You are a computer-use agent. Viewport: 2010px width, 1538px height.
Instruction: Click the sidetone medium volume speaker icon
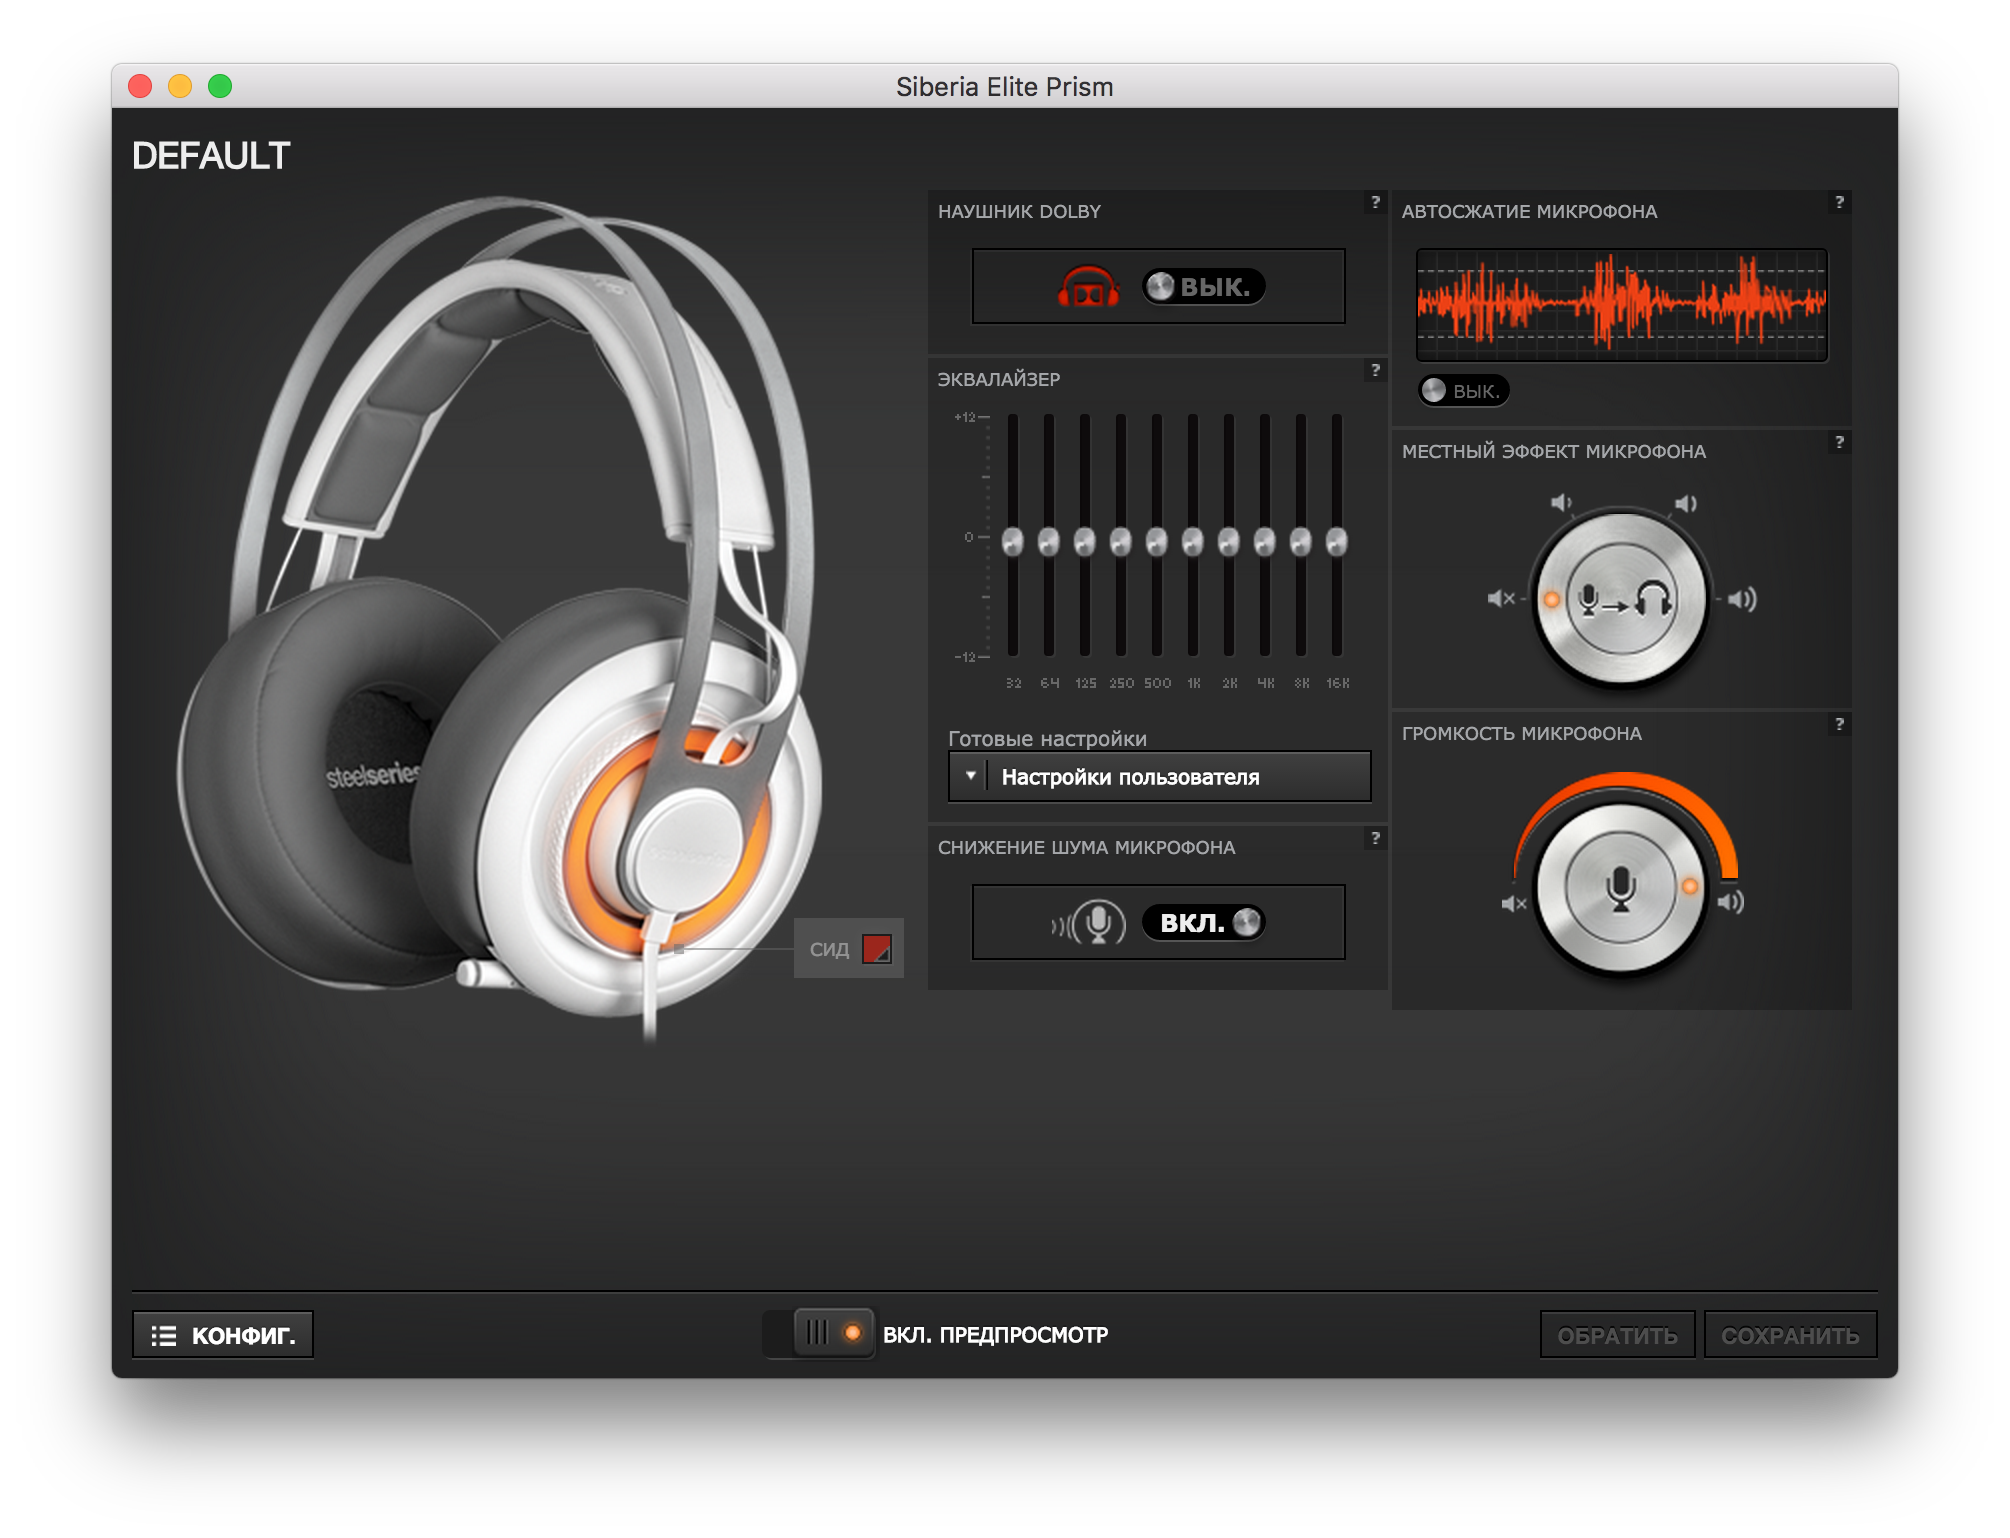coord(1686,503)
